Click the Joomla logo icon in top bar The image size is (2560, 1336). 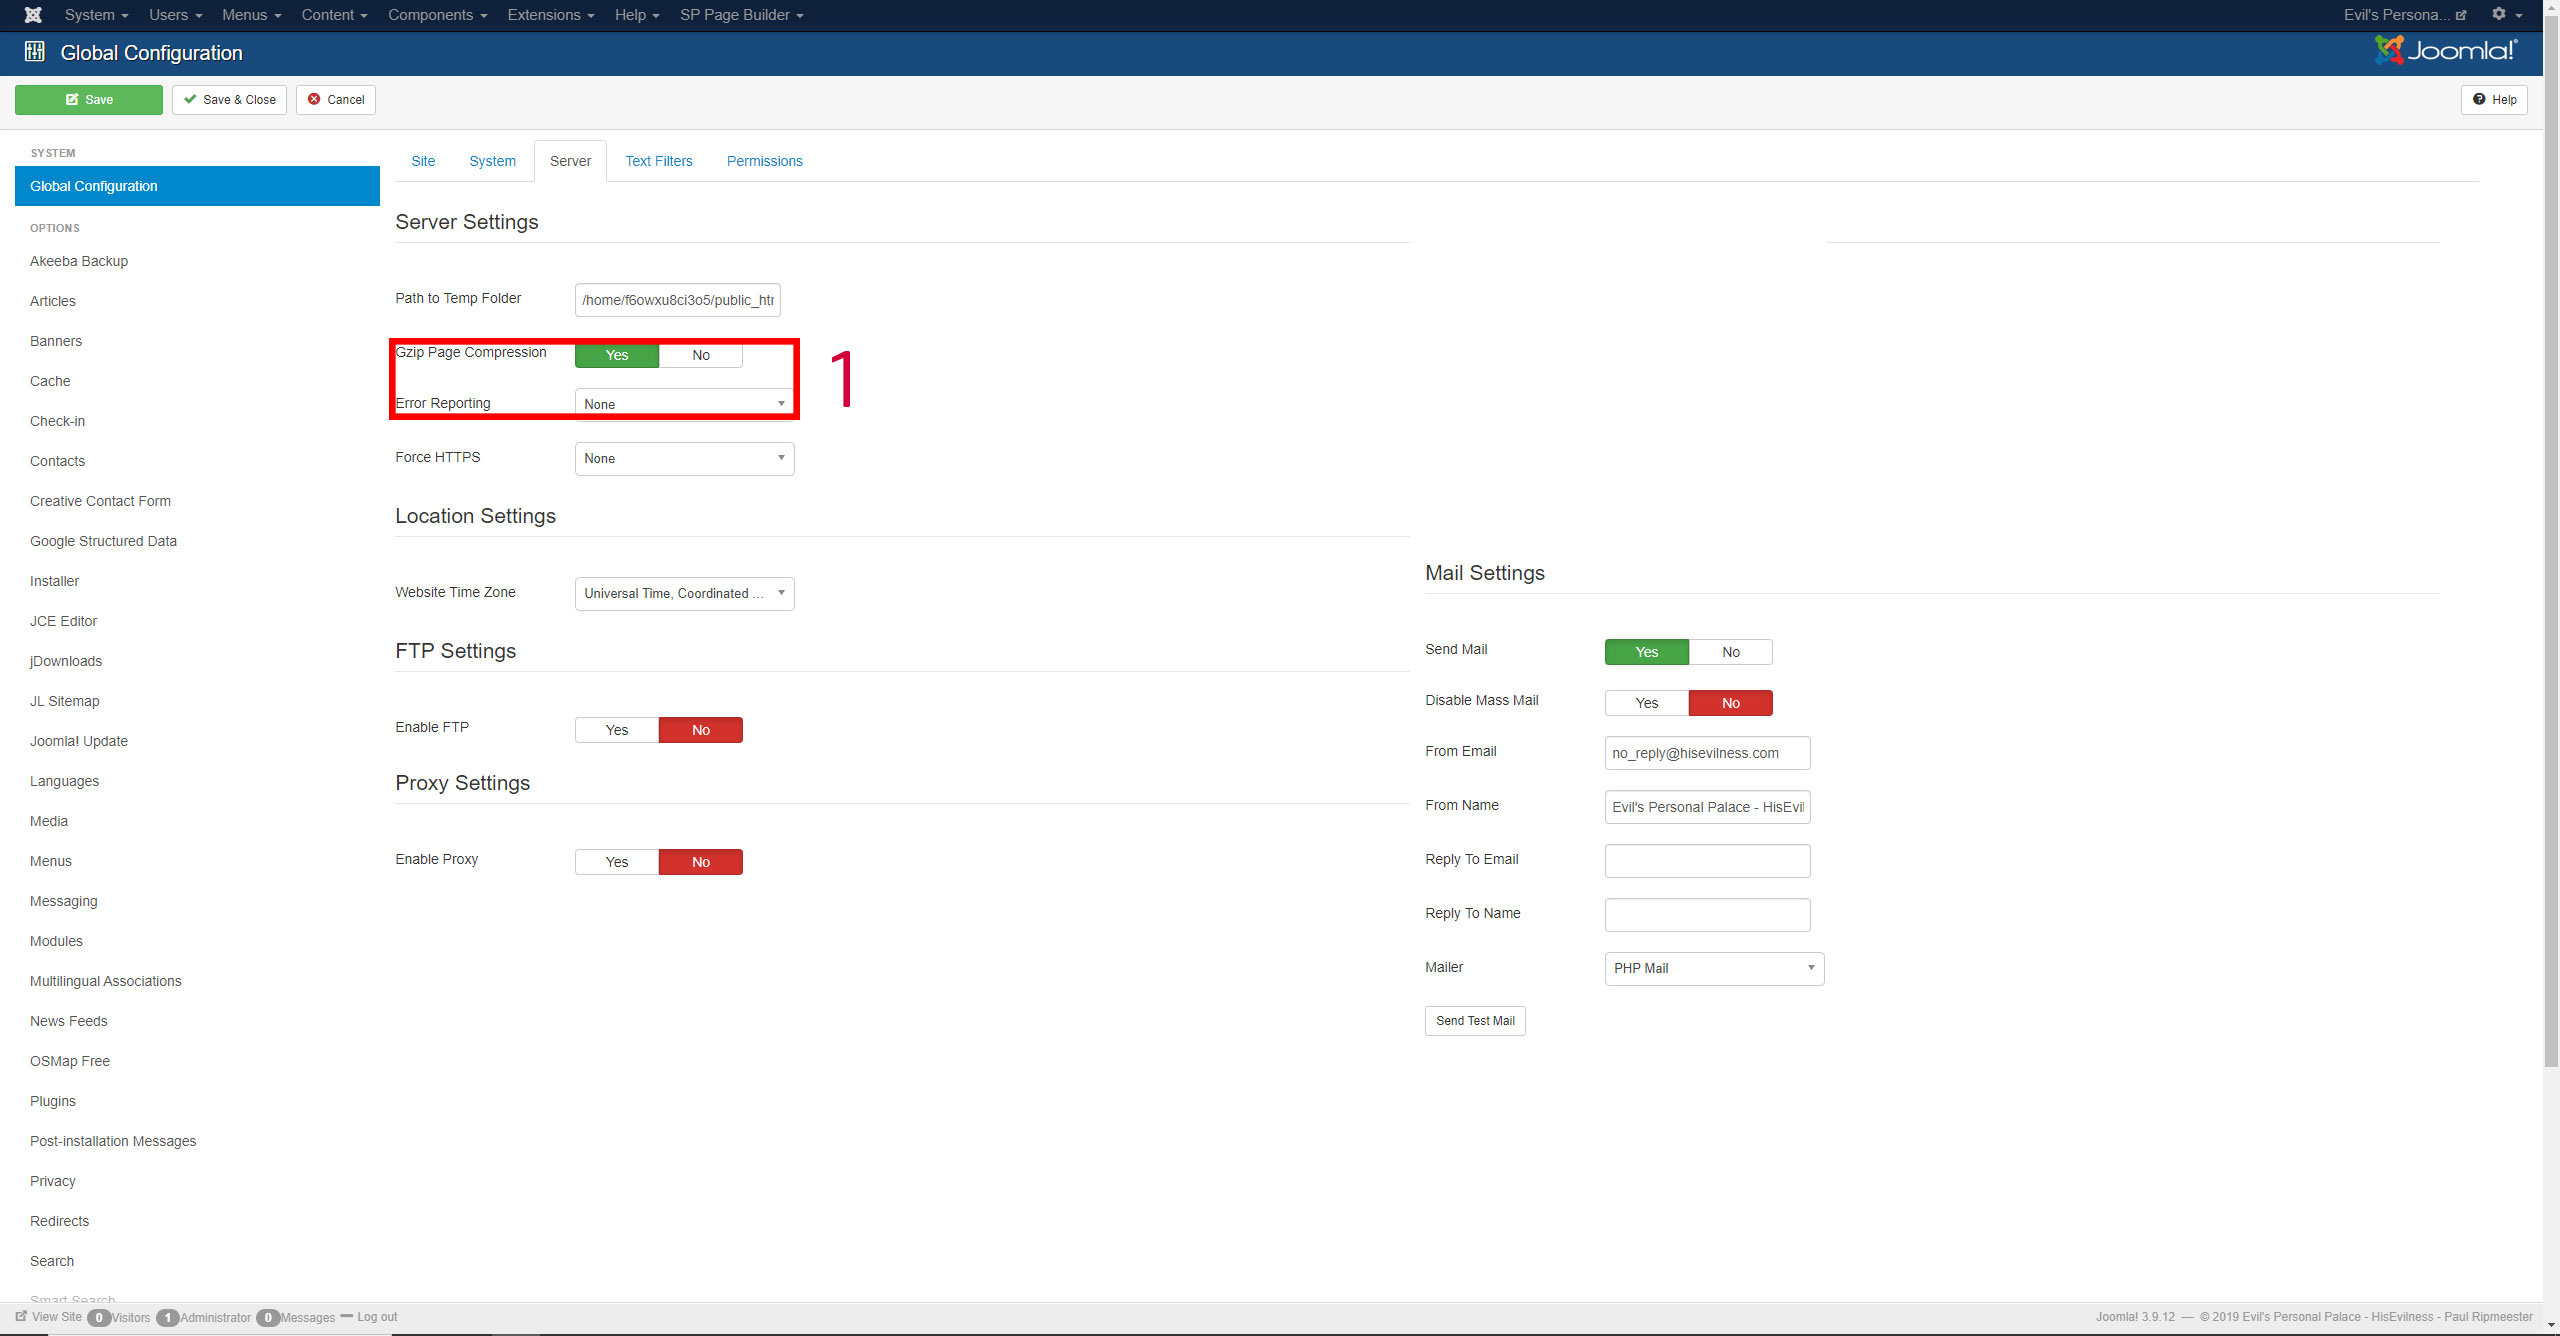click(33, 15)
